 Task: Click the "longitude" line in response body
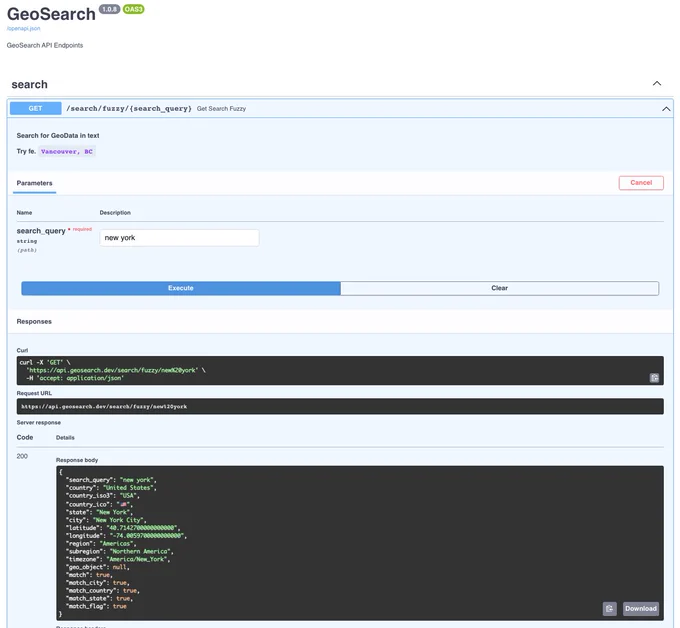click(x=126, y=536)
